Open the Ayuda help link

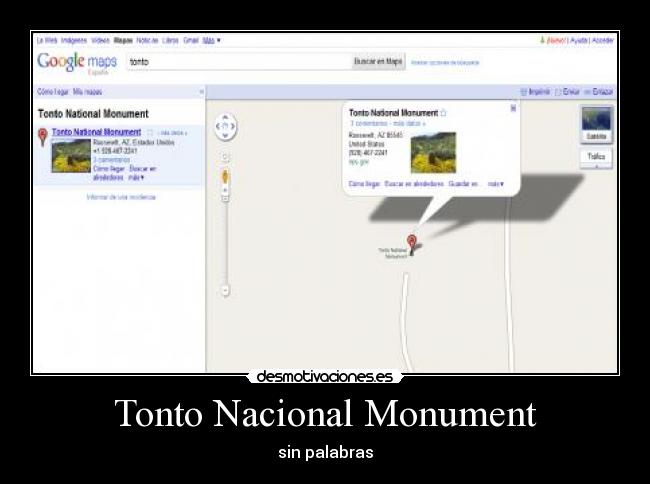[x=579, y=40]
